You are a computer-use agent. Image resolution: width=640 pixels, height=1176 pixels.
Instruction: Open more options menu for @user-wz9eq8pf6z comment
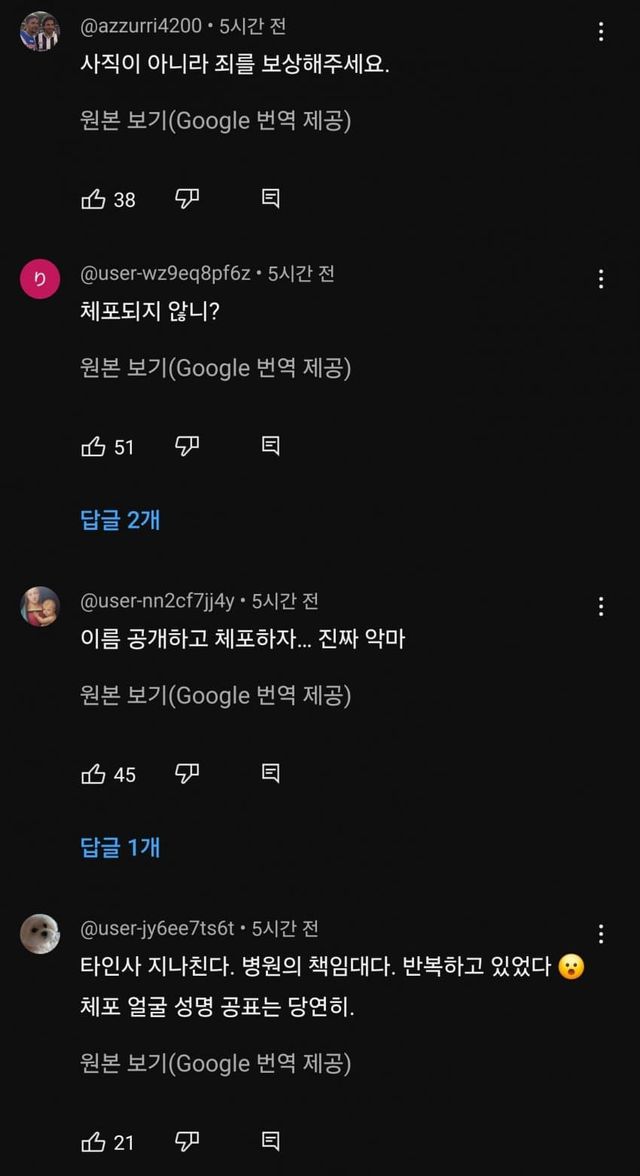pyautogui.click(x=601, y=279)
